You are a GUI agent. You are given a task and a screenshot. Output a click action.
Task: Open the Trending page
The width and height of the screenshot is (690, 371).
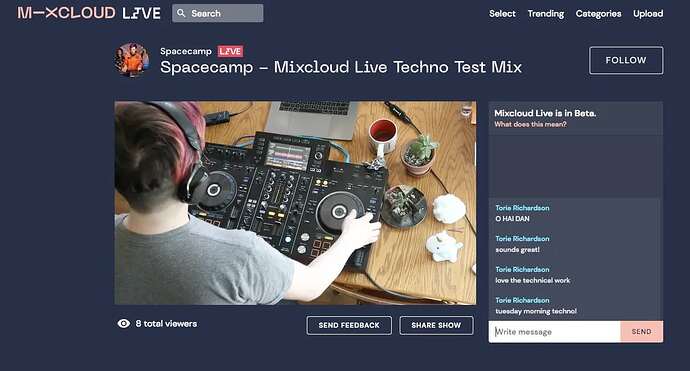click(546, 14)
